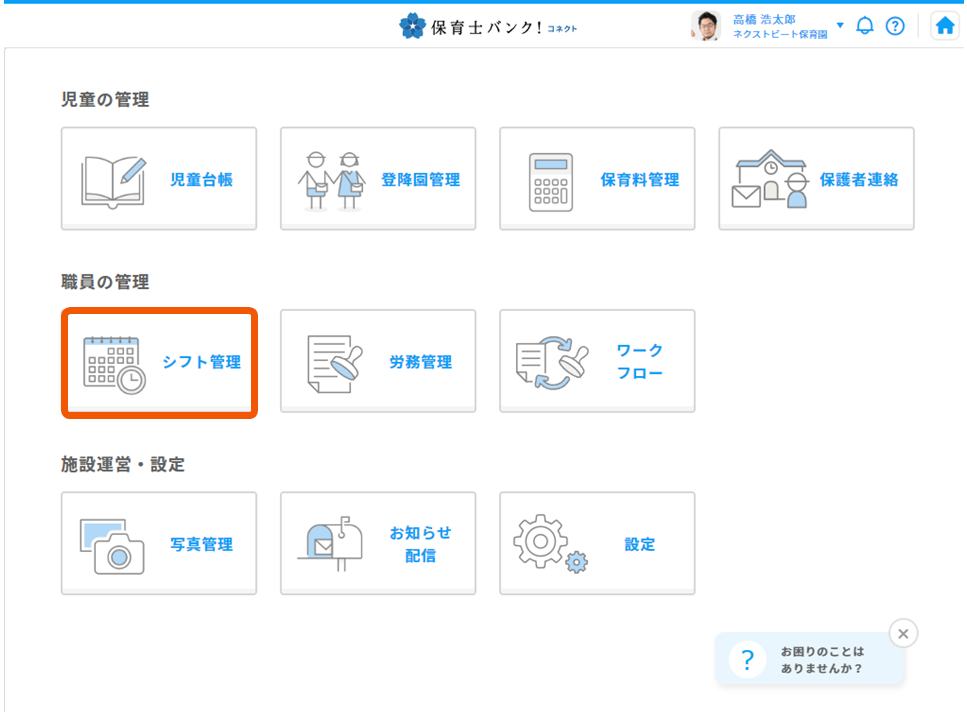Screen dimensions: 967x712
Task: Click the stamped document 労務管理 icon
Action: 333,363
